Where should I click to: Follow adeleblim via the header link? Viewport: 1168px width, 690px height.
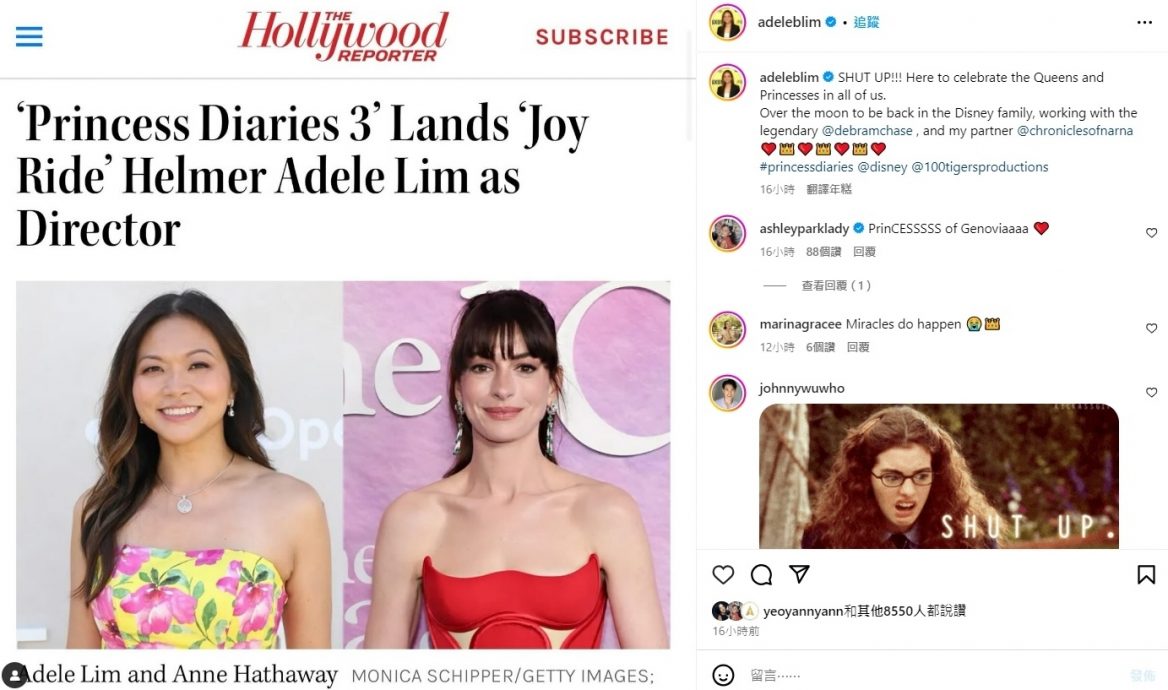866,22
